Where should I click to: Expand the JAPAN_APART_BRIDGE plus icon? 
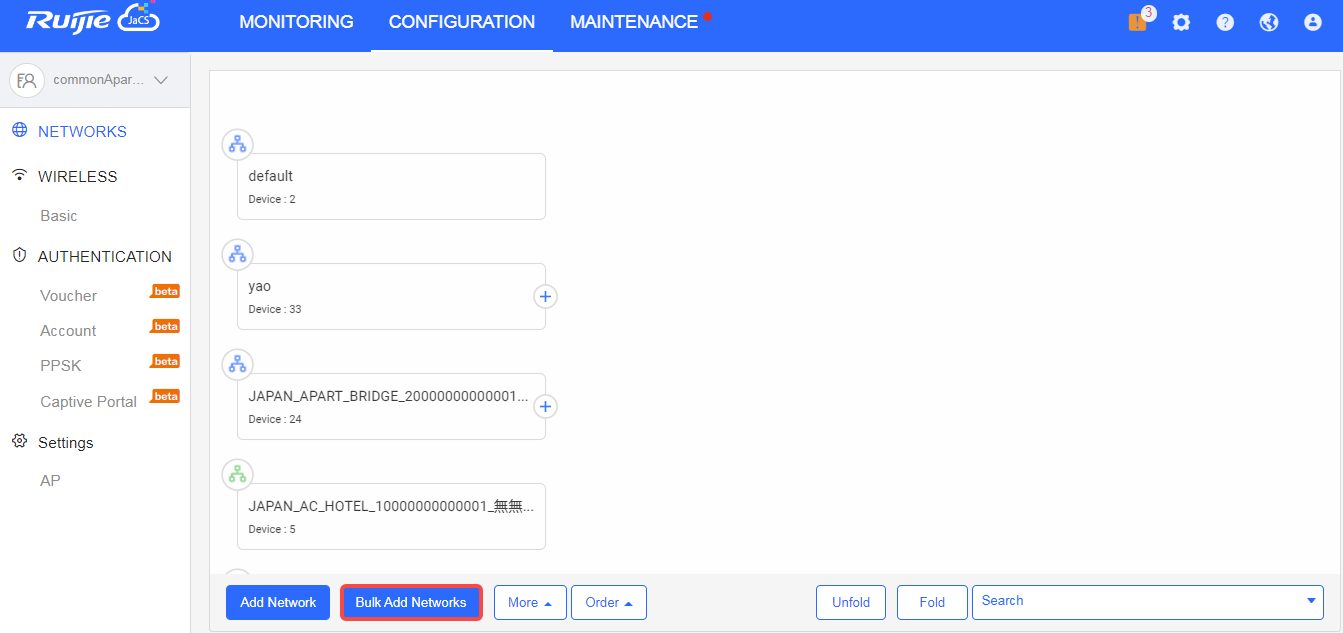[545, 406]
